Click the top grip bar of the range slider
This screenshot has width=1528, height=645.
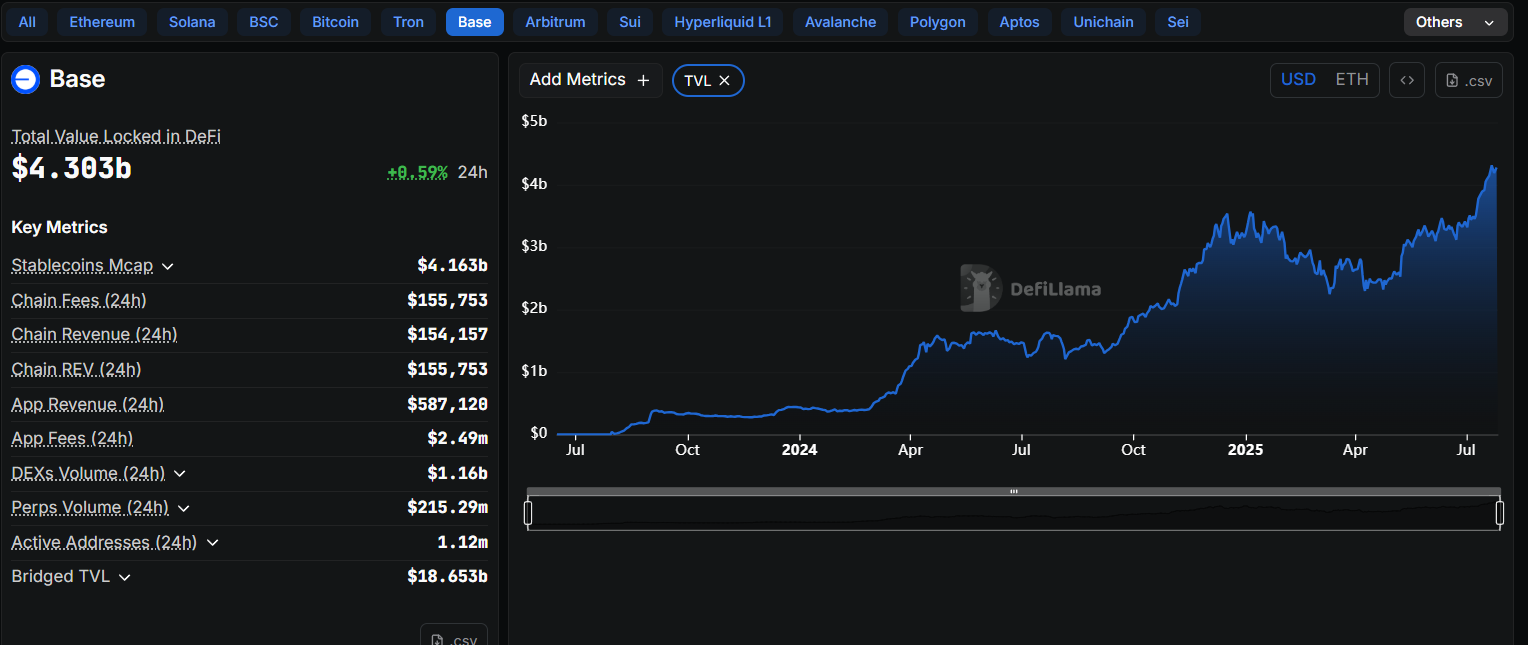click(1014, 491)
